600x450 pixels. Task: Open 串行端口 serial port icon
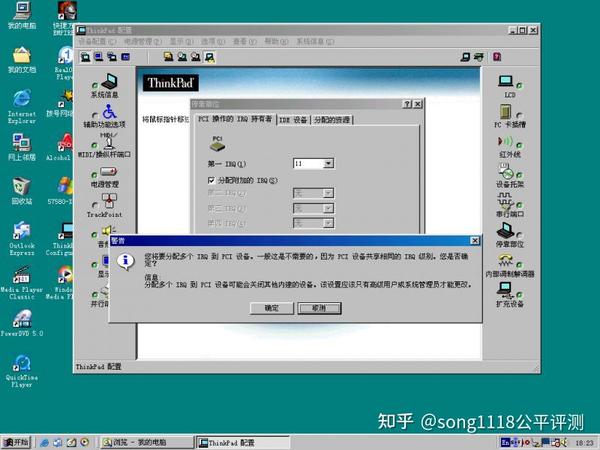[x=505, y=201]
